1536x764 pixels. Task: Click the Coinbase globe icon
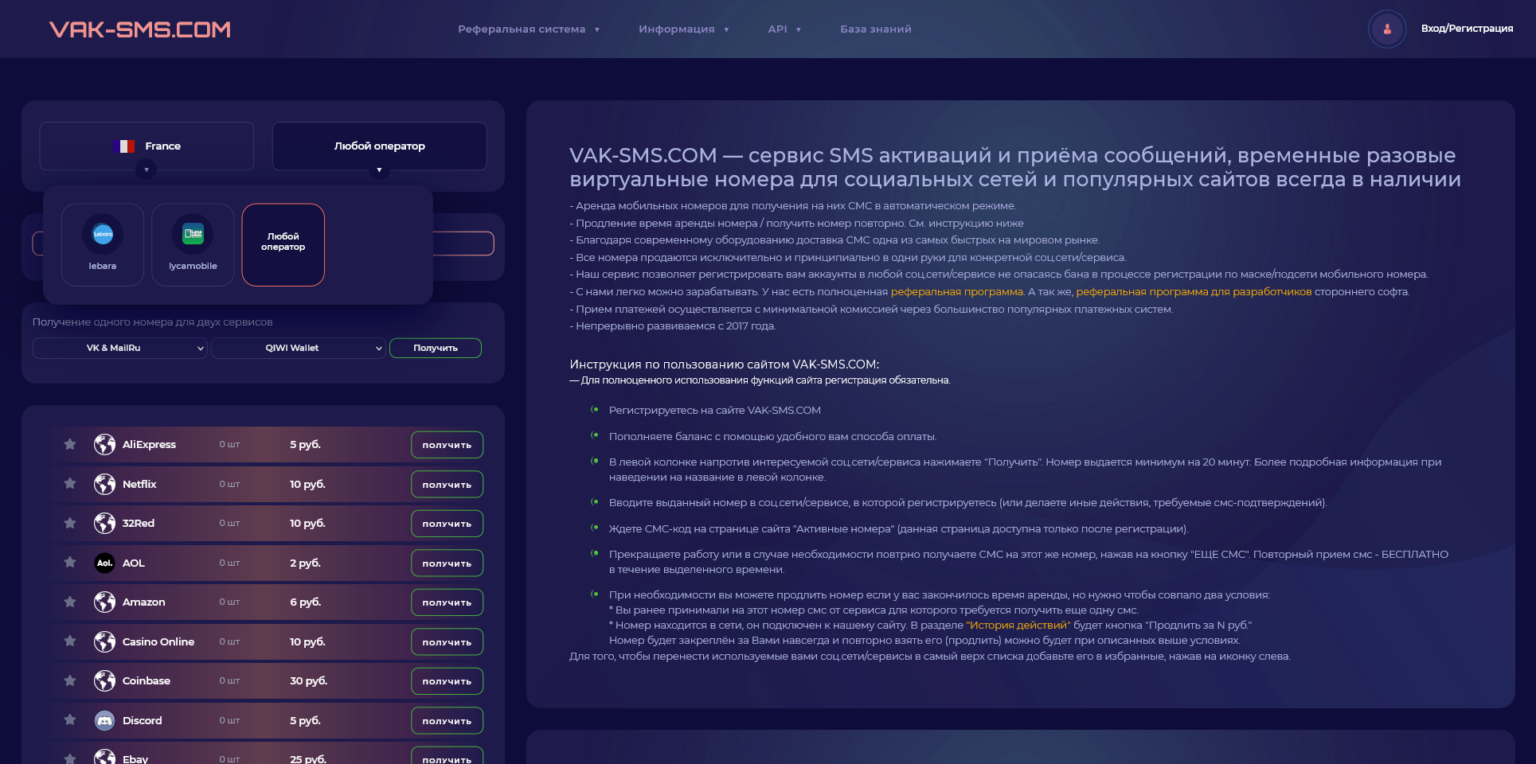[x=105, y=681]
